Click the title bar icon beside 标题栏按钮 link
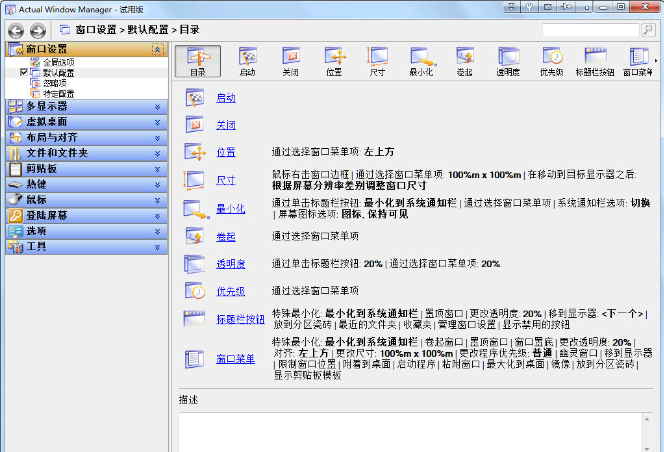Viewport: 664px width, 452px height. click(194, 319)
